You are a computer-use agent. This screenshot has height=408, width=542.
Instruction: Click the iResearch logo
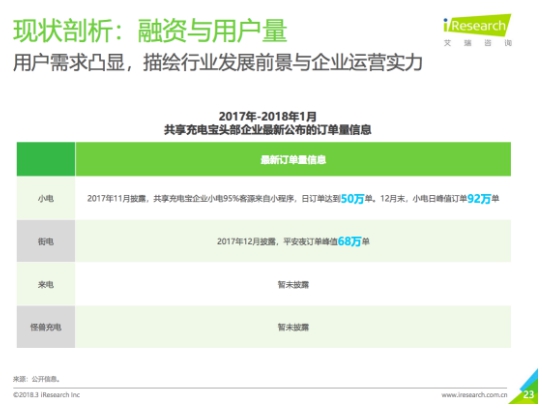(477, 25)
